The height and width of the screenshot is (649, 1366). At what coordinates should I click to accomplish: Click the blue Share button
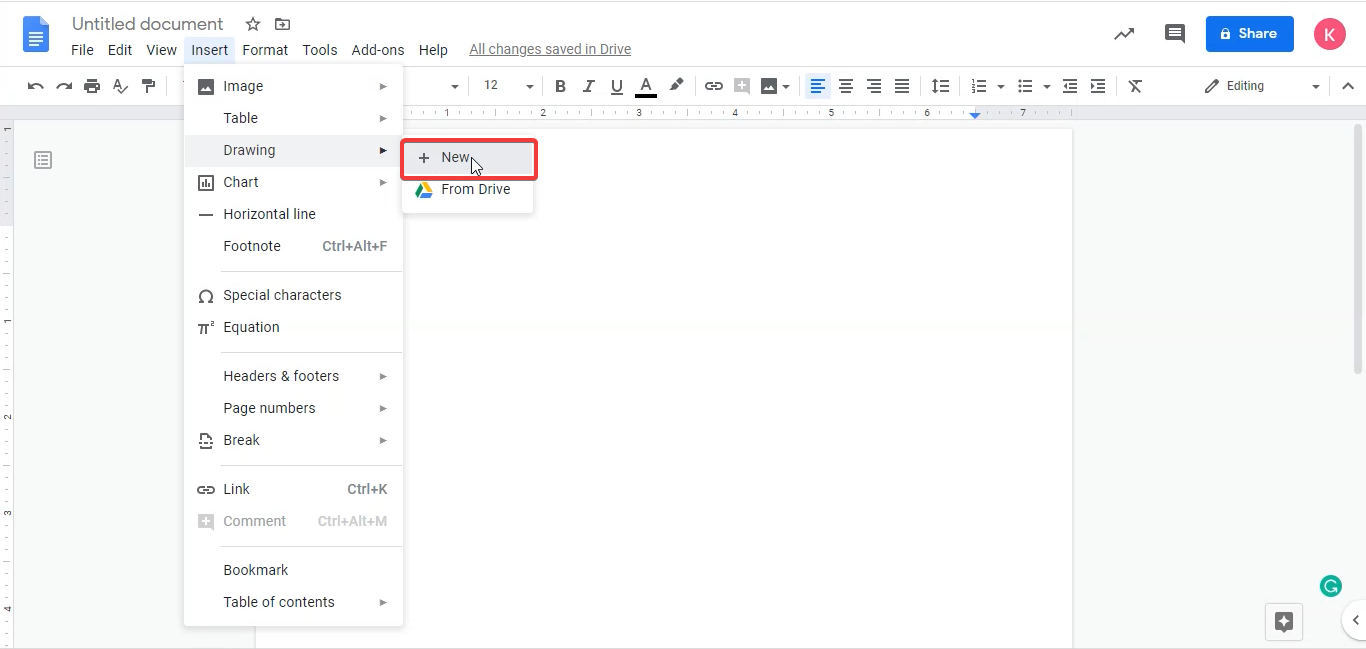coord(1249,34)
